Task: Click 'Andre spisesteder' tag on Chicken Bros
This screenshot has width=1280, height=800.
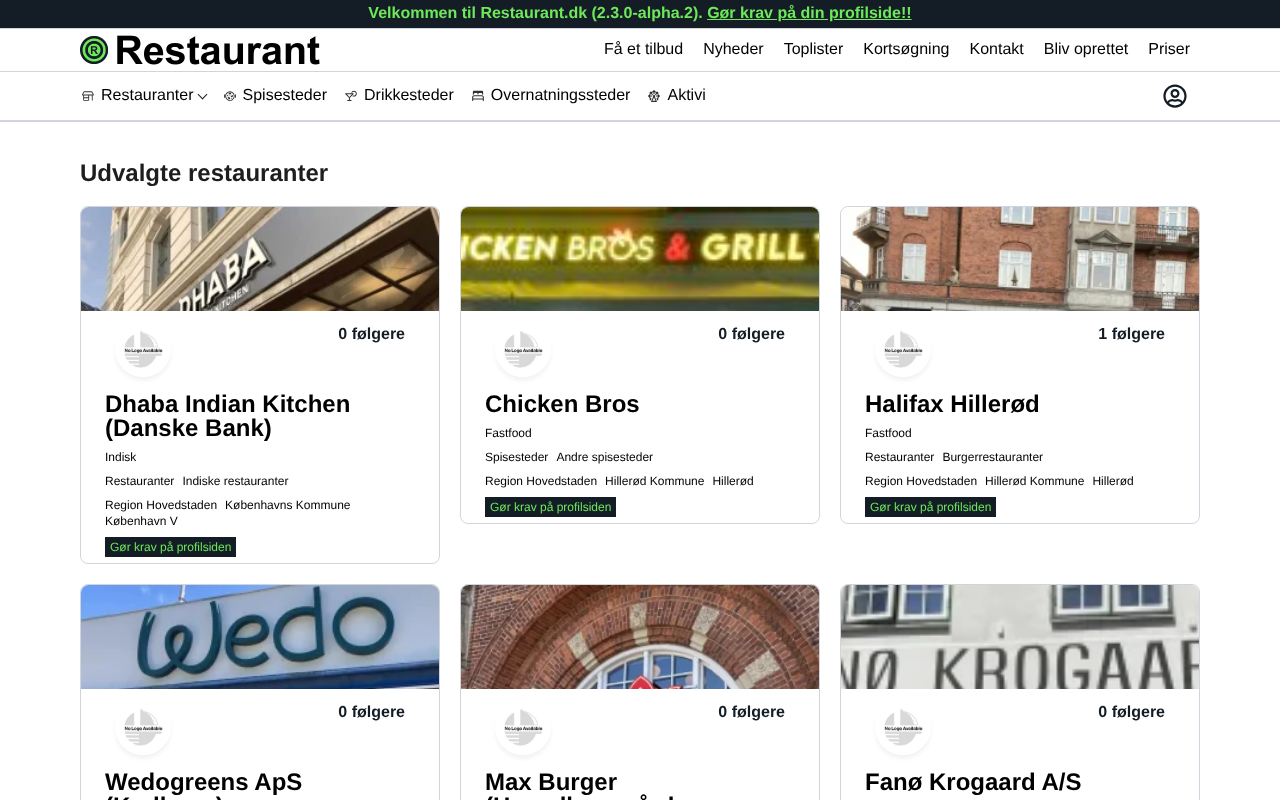Action: click(x=604, y=457)
